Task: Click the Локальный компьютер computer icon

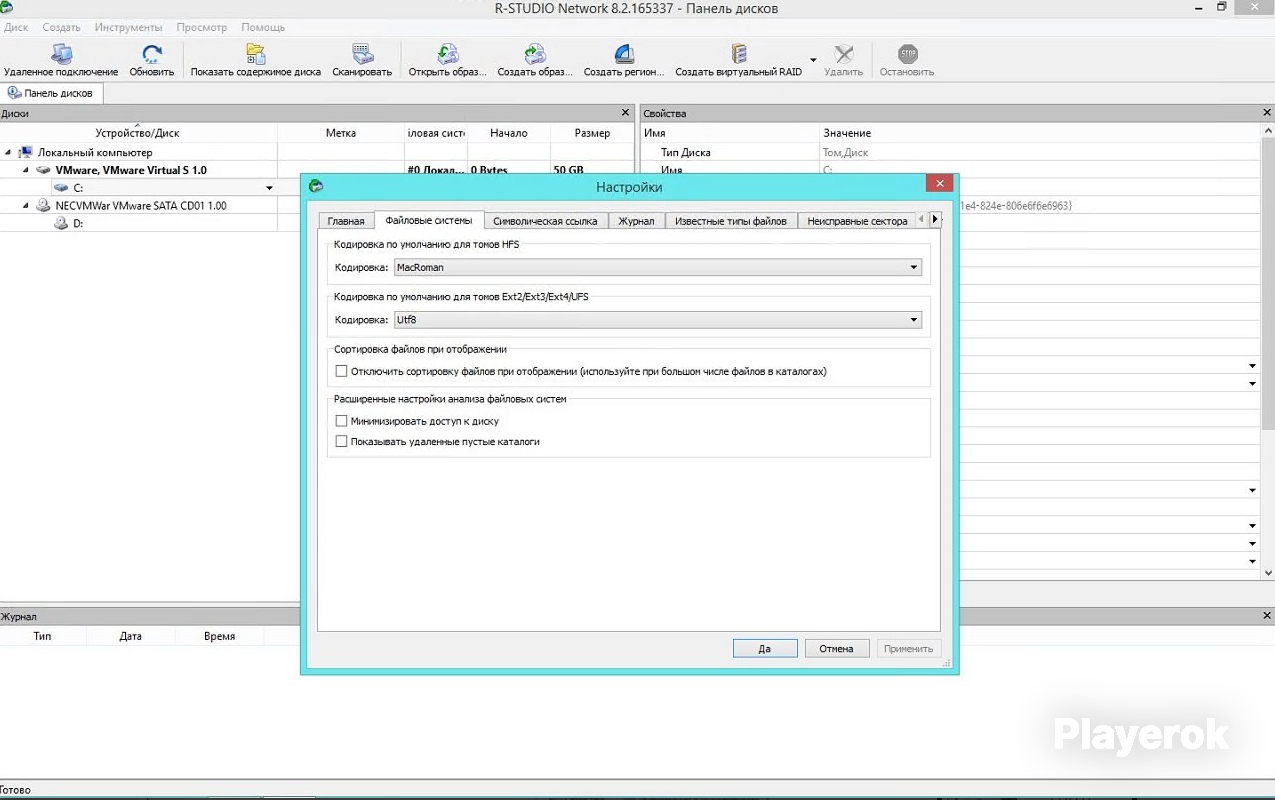Action: 26,152
